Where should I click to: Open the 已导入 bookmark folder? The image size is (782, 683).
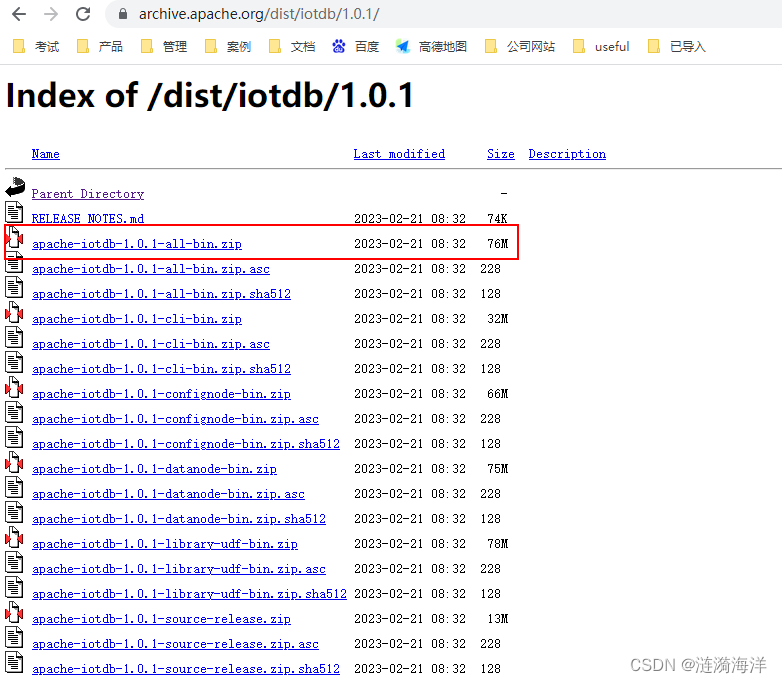point(677,46)
